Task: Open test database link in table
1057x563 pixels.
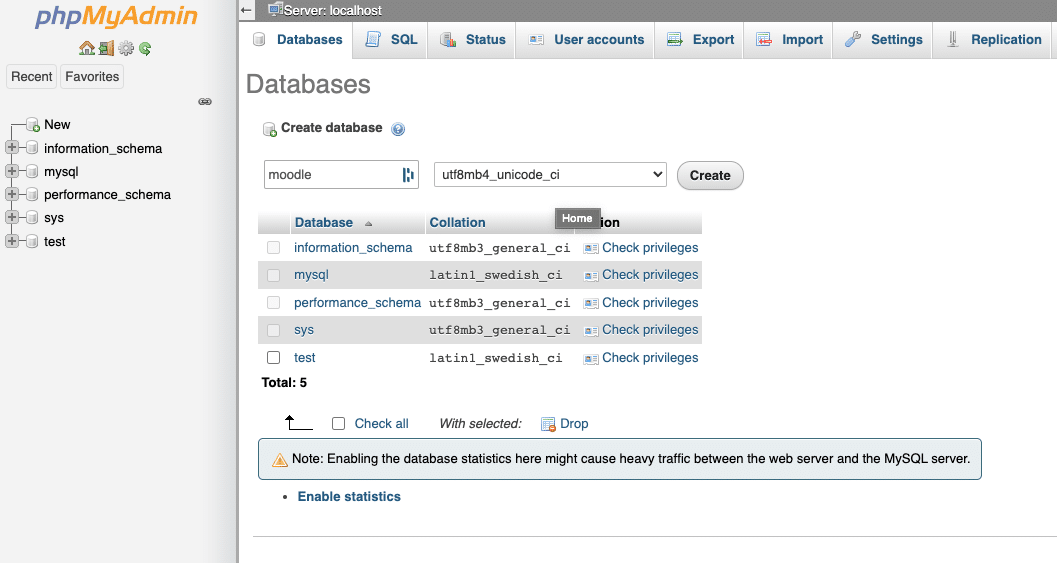Action: [305, 357]
